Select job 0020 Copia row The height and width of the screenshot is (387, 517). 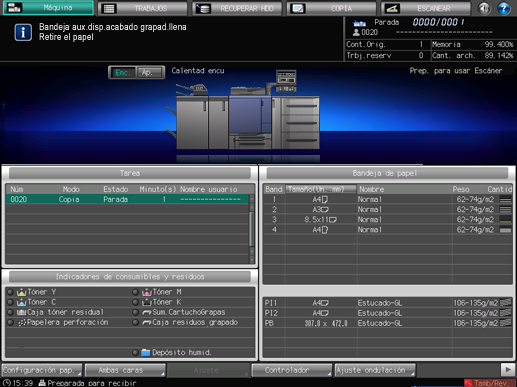(127, 199)
